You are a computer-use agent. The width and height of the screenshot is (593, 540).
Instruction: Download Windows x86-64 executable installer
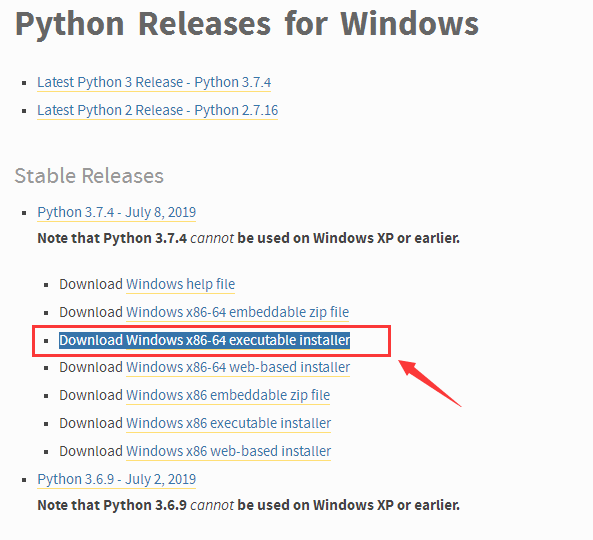(x=238, y=340)
